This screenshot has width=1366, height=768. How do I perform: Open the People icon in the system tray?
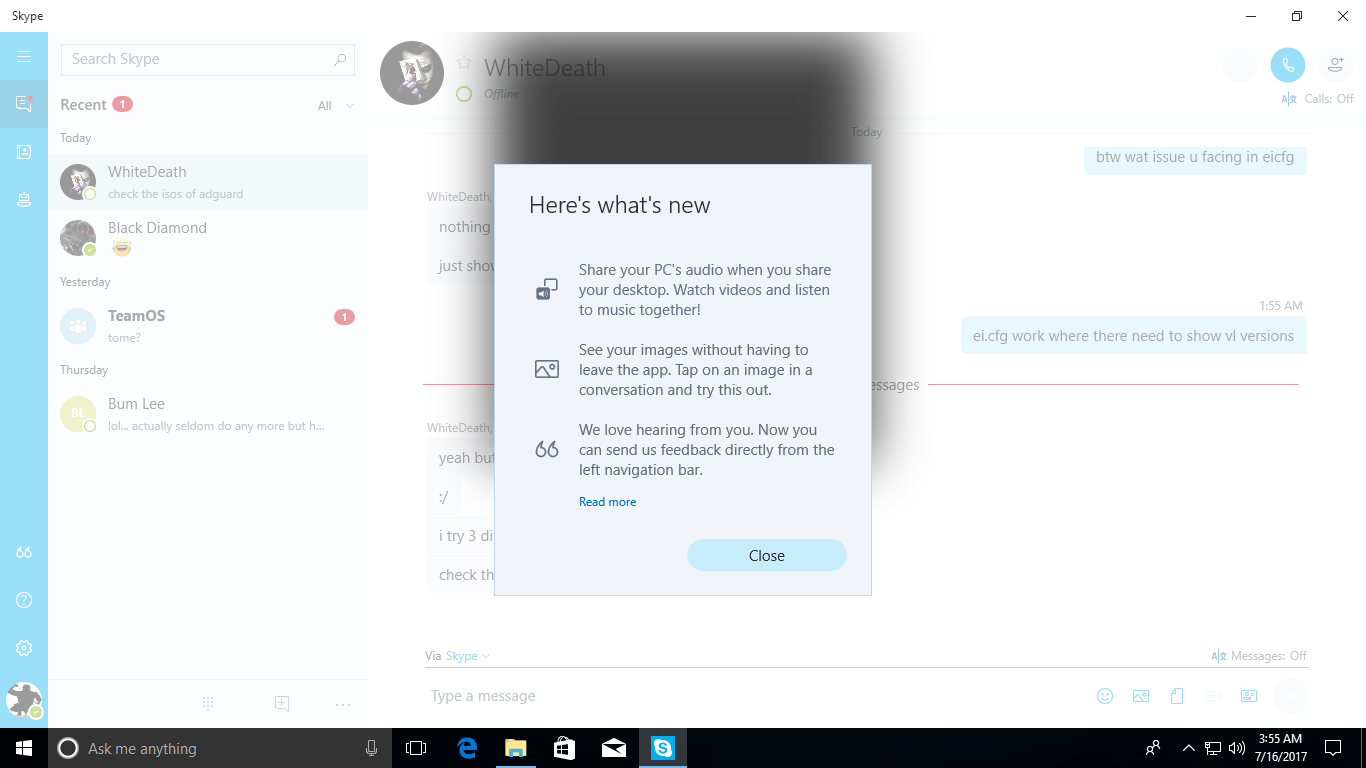[1153, 748]
